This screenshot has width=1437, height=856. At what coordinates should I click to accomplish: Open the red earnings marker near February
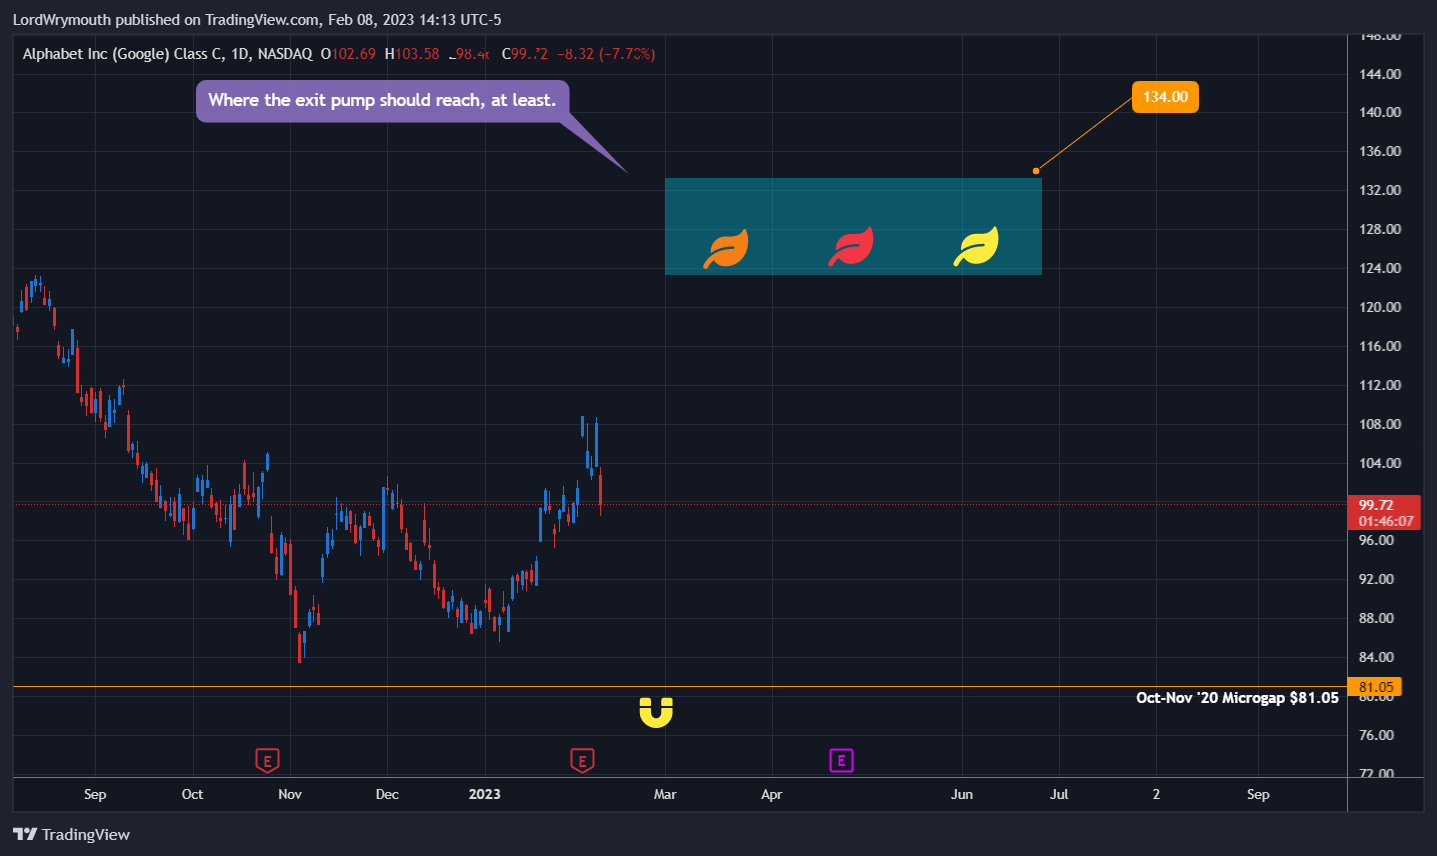click(x=582, y=761)
